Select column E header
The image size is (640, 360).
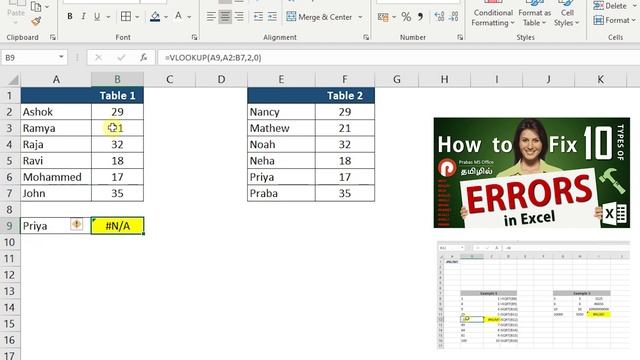(281, 79)
